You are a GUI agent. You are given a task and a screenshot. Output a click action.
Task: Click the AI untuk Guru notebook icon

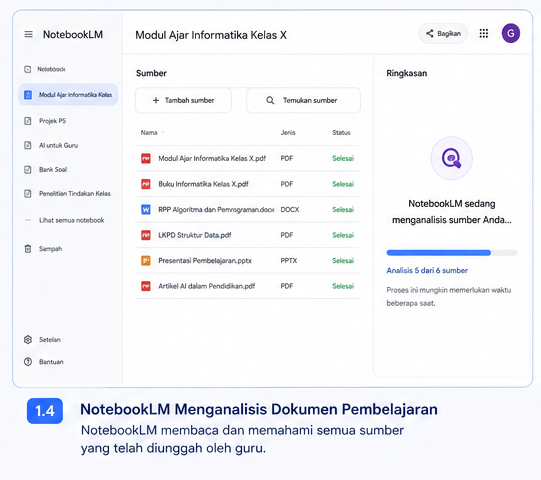tap(28, 145)
